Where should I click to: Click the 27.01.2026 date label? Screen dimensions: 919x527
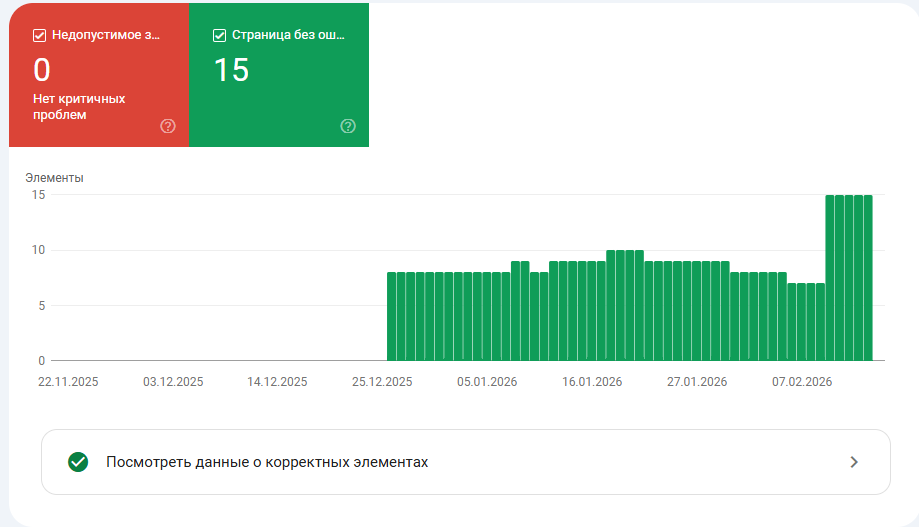[x=697, y=382]
